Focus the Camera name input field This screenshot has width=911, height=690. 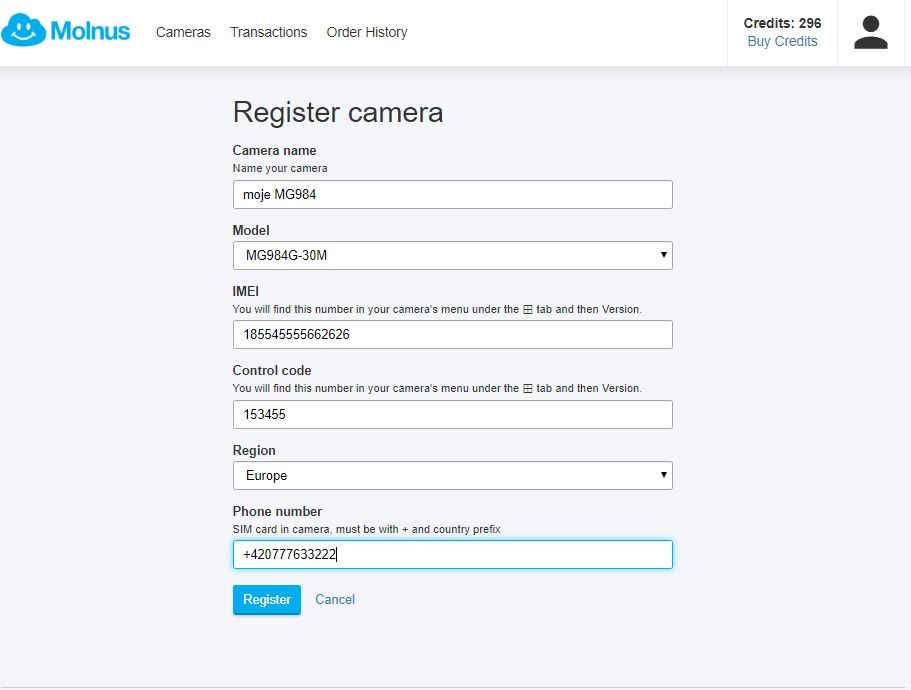coord(453,195)
